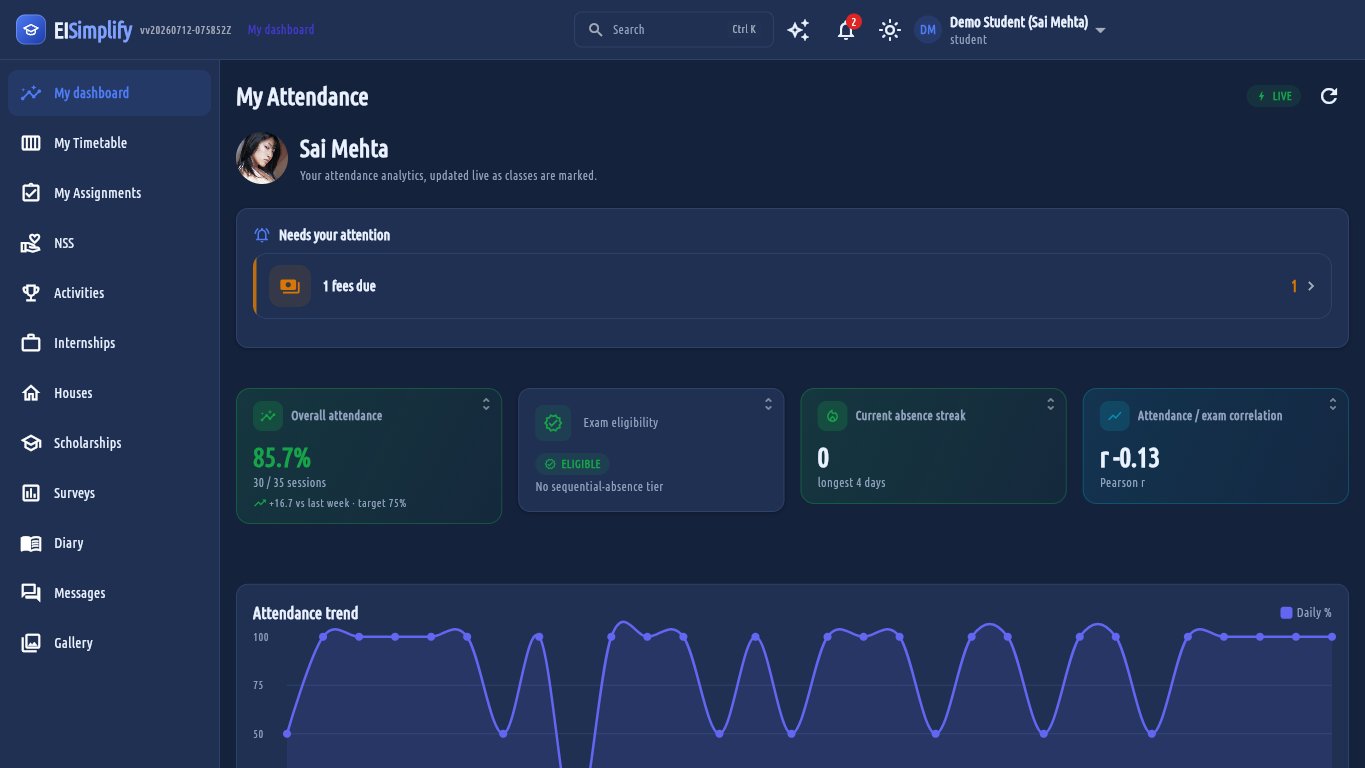Image resolution: width=1365 pixels, height=768 pixels.
Task: Click the DM user avatar badge
Action: 928,30
